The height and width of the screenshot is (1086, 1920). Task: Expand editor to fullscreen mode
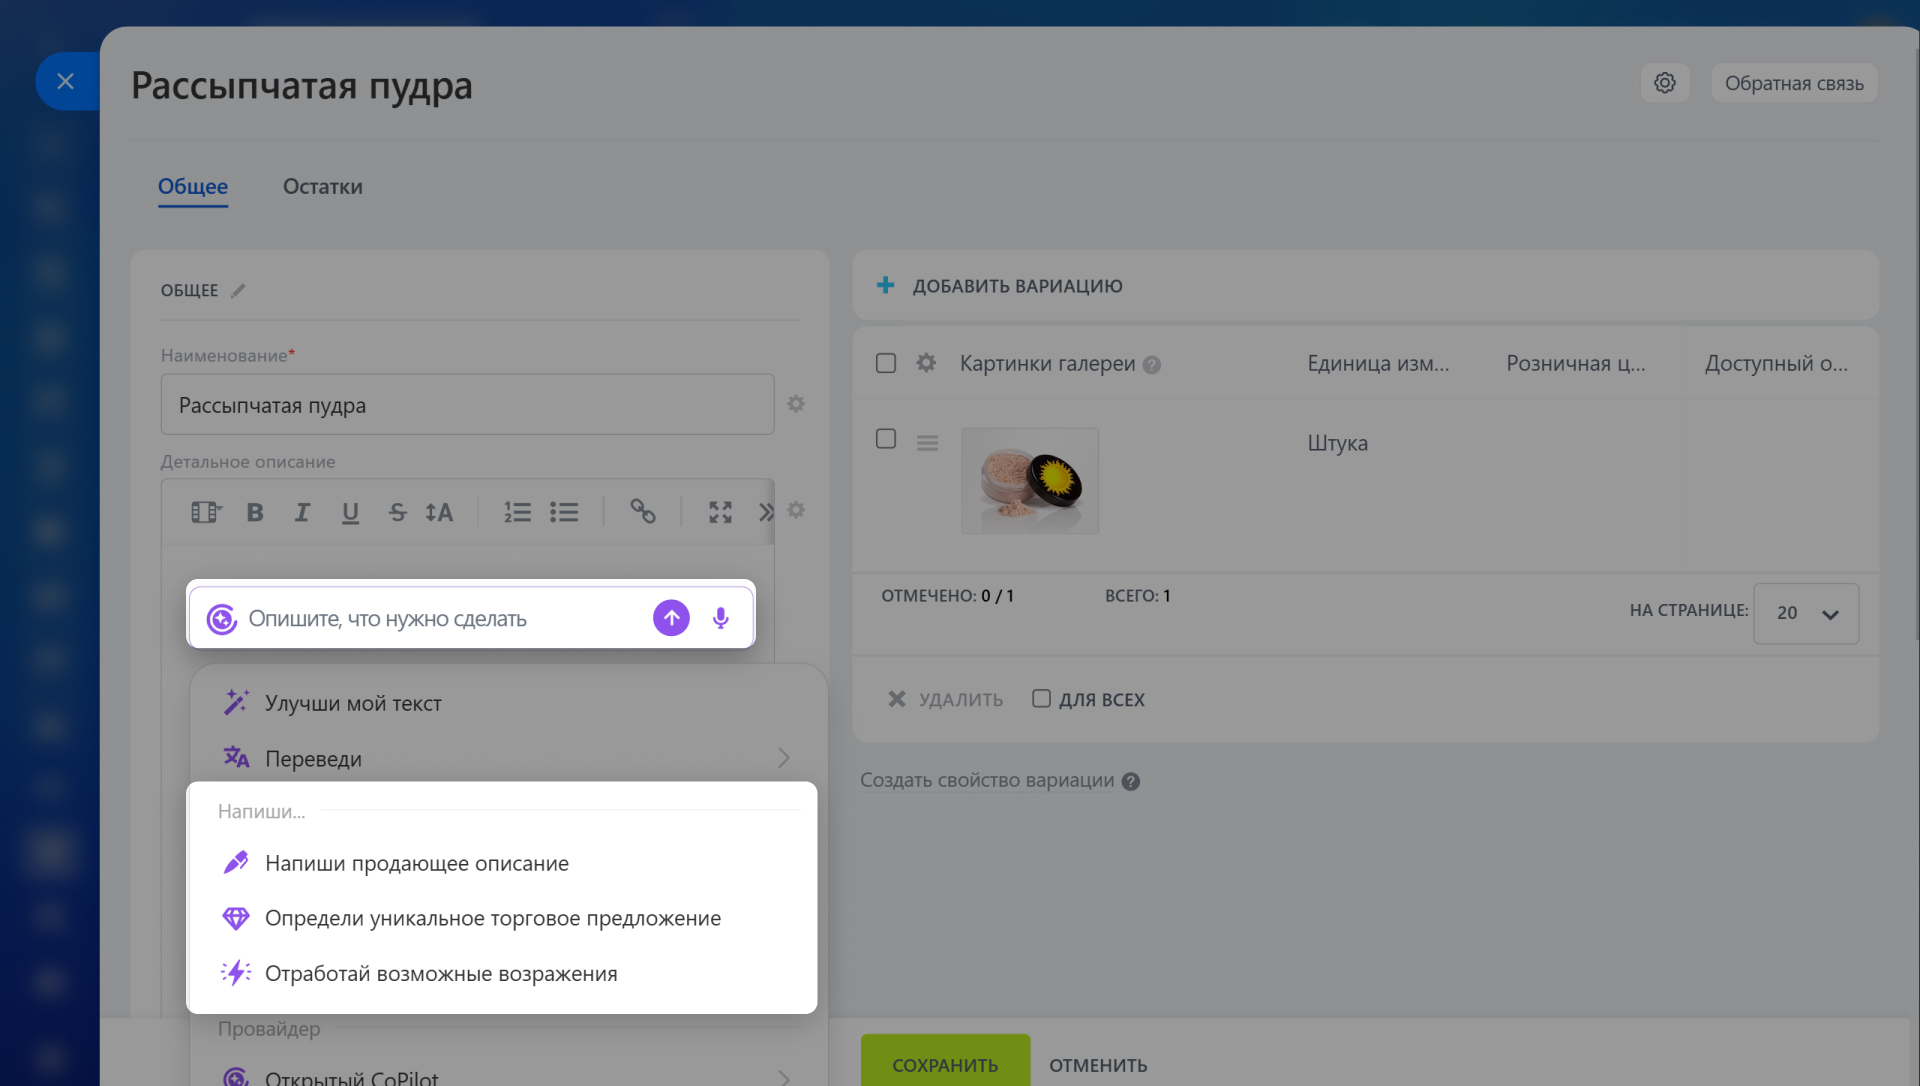click(720, 512)
